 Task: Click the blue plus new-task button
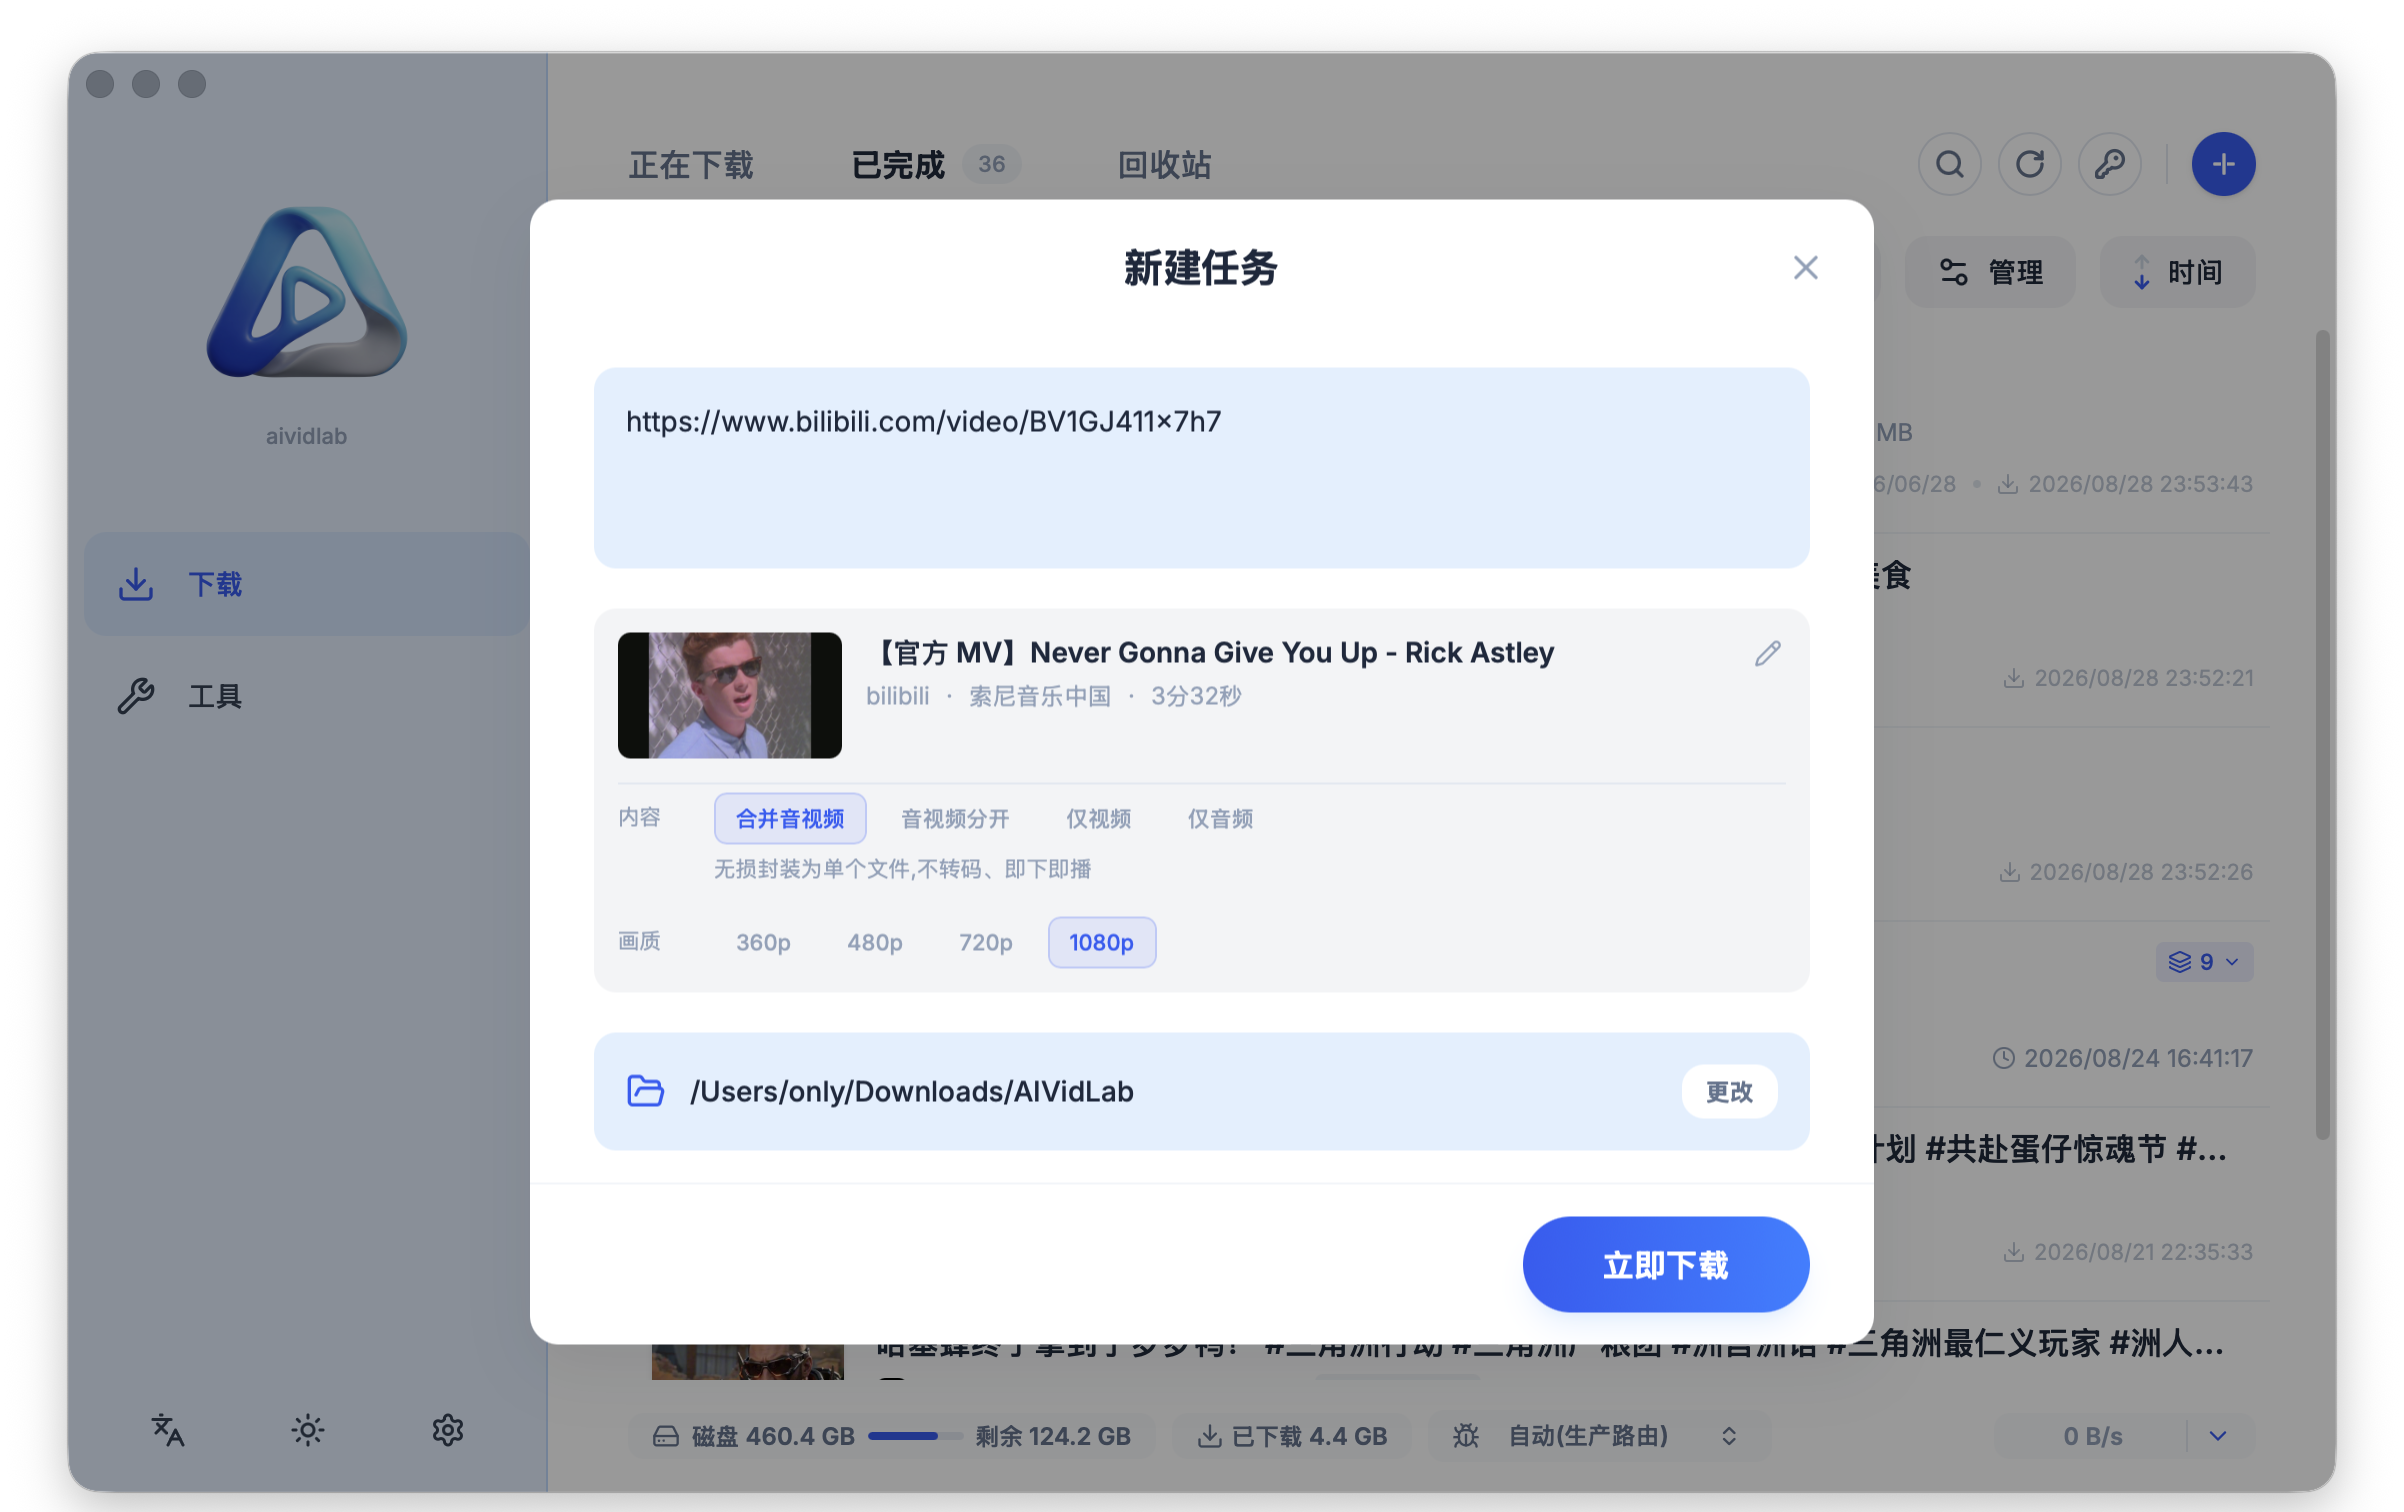[x=2223, y=164]
